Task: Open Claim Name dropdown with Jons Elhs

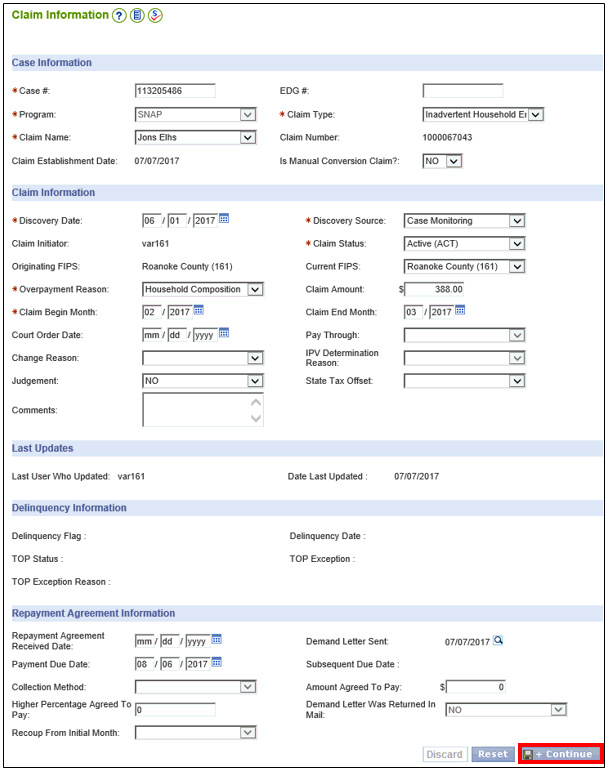Action: tap(195, 137)
